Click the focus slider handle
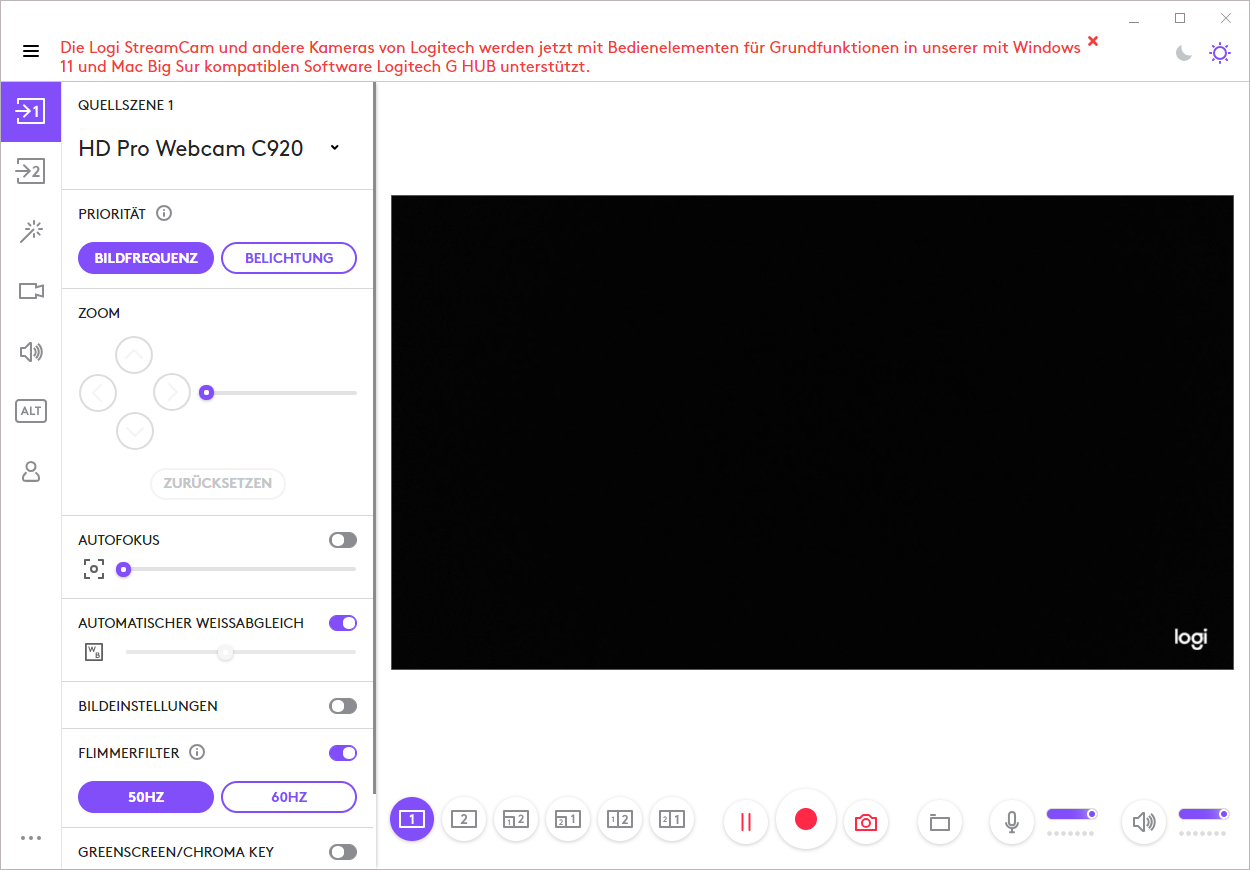 123,569
